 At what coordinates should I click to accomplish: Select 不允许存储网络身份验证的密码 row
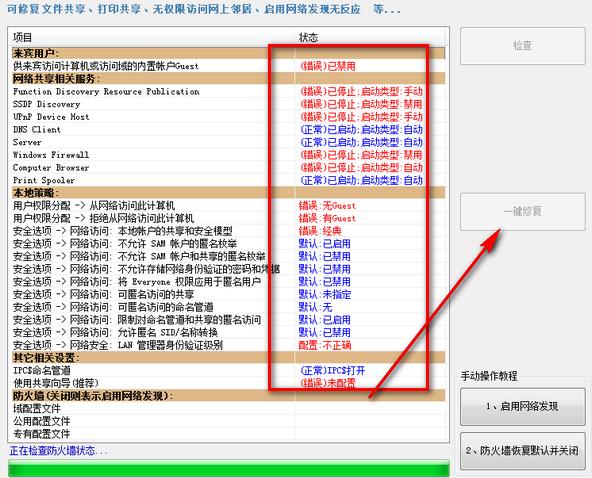coord(228,269)
